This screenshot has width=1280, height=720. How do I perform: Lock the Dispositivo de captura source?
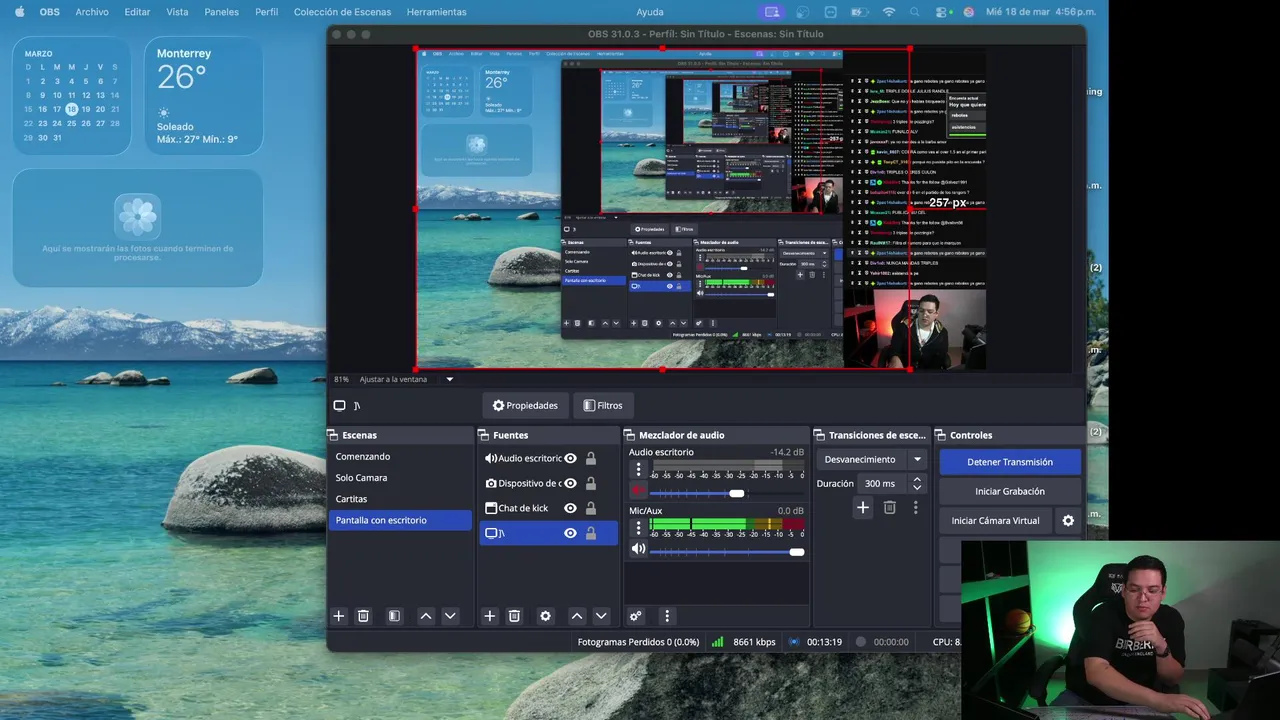point(591,483)
